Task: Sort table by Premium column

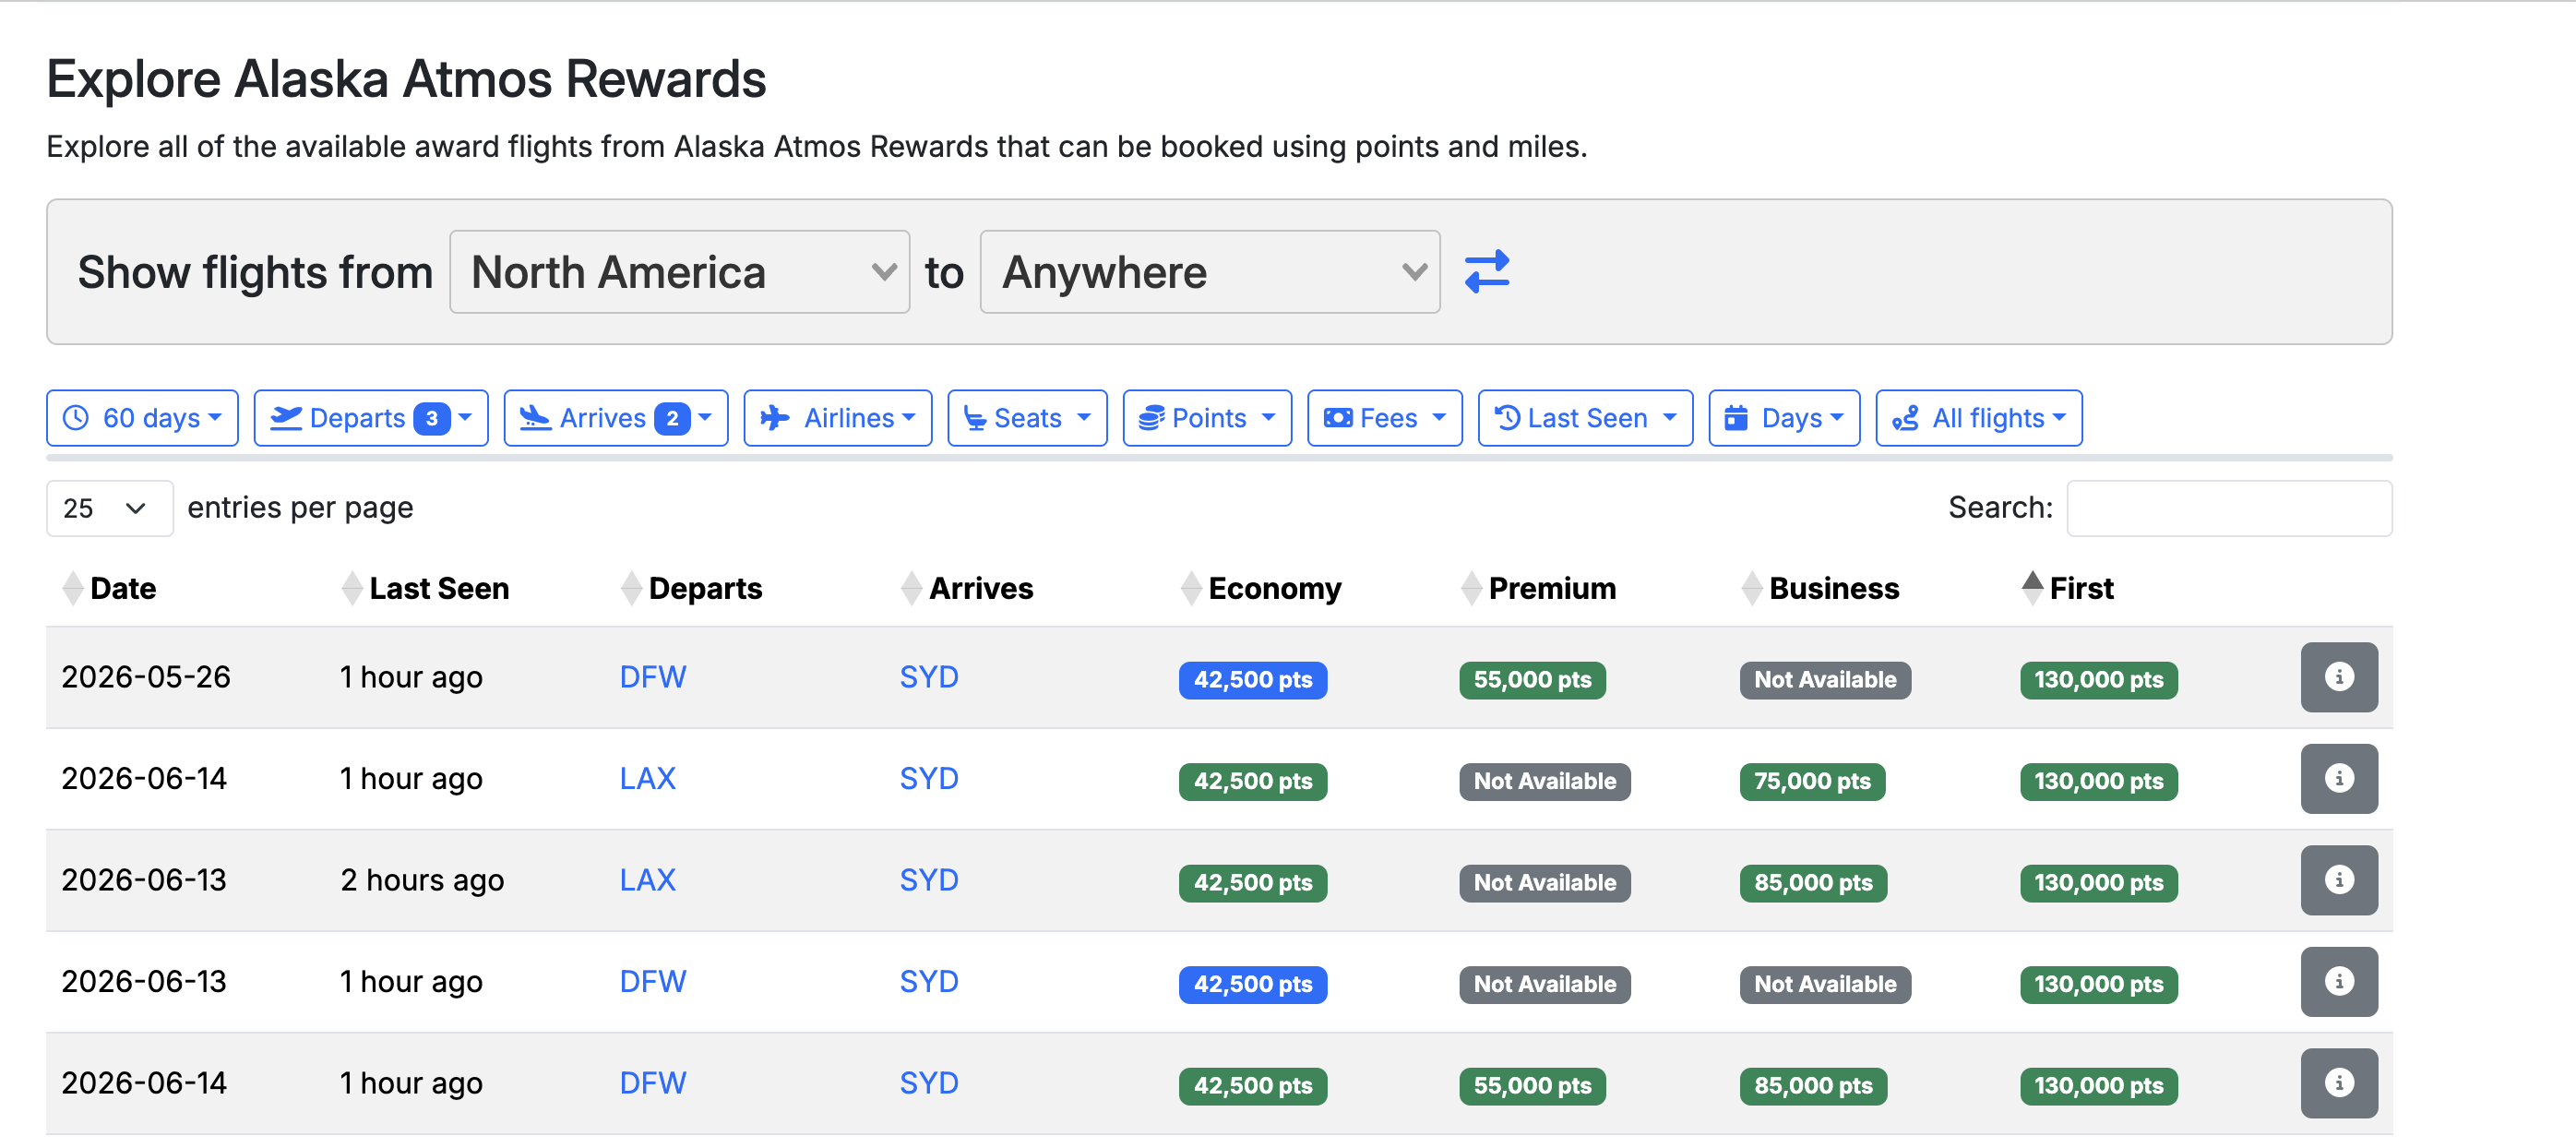Action: [x=1539, y=588]
